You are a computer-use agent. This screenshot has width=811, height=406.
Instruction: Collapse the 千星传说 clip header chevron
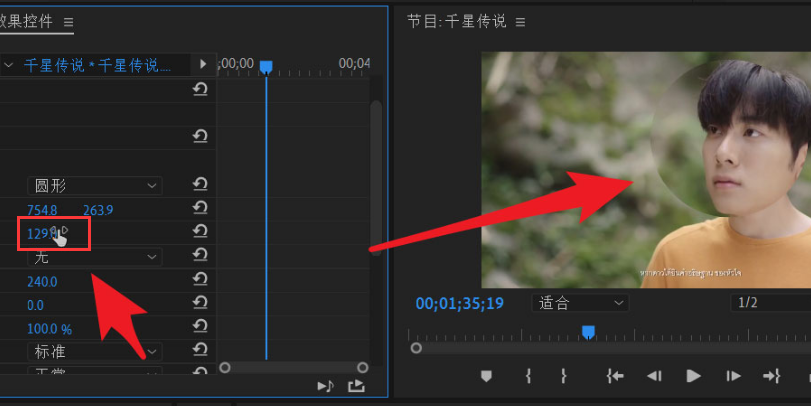(x=8, y=65)
